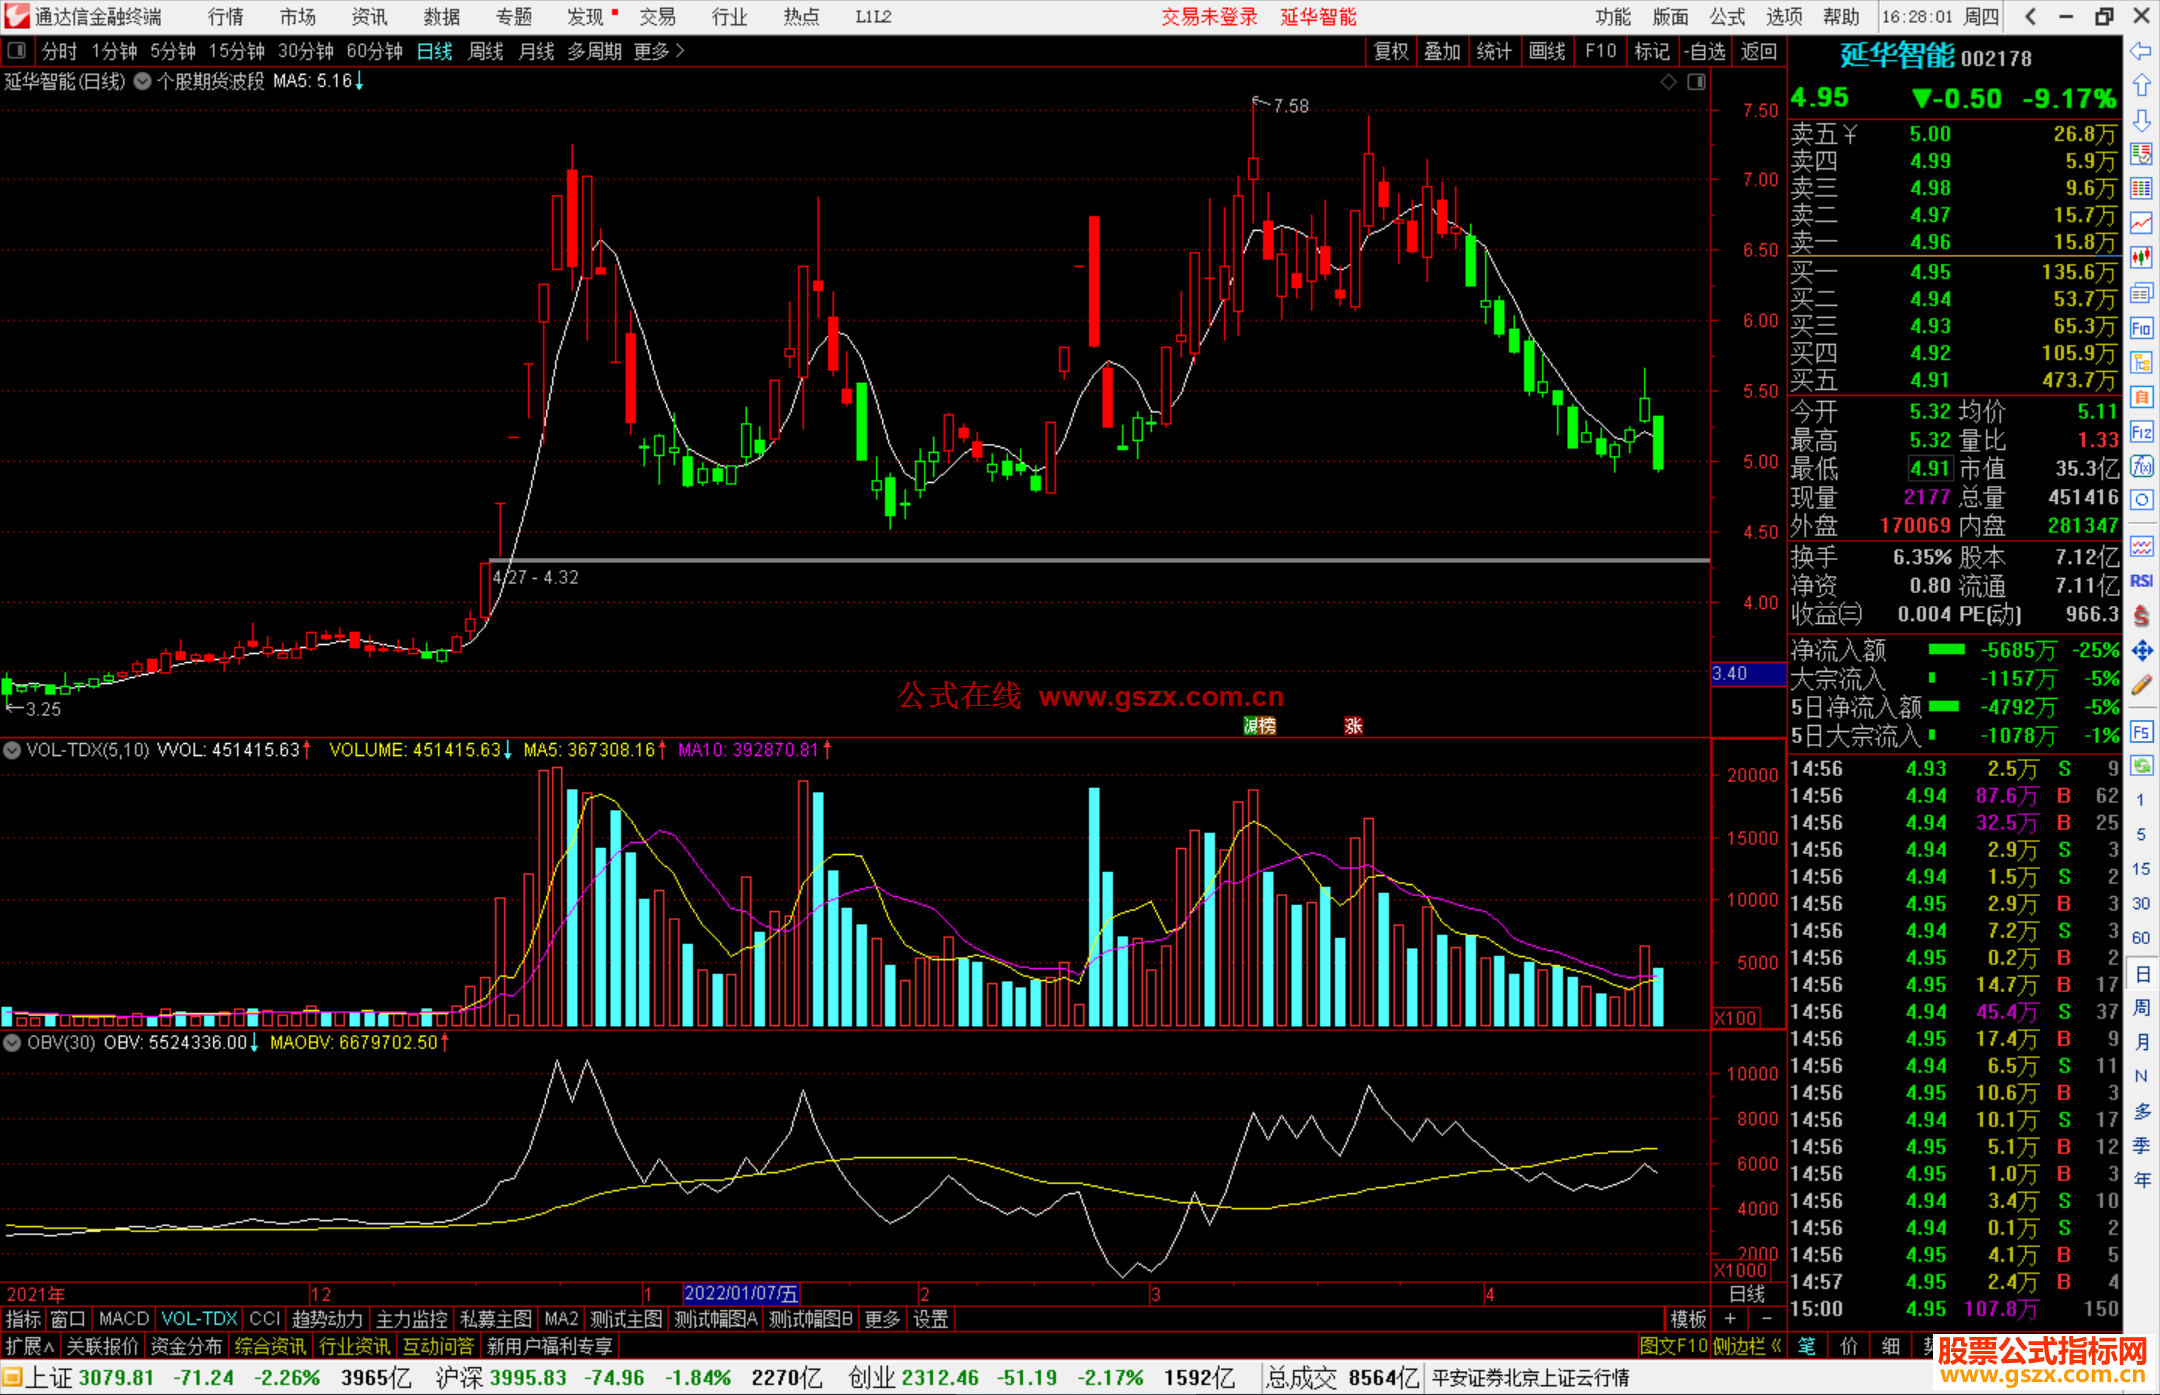2160x1395 pixels.
Task: Open the red trend line chart icon
Action: 2141,223
